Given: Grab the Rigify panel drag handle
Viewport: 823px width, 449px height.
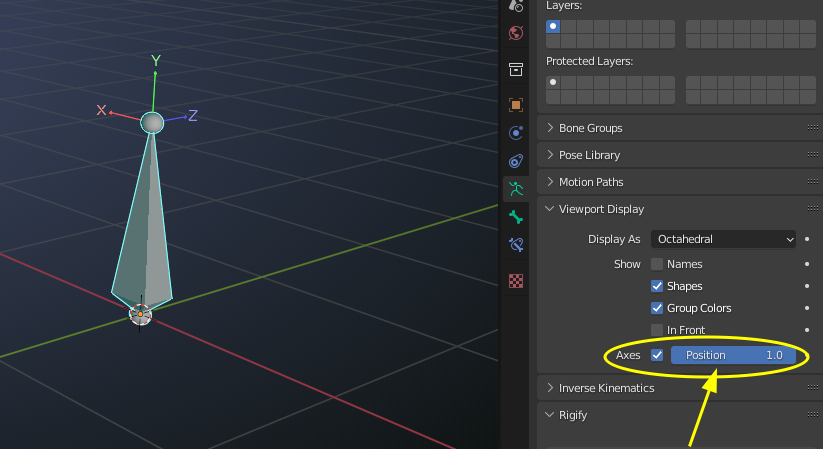Looking at the screenshot, I should tap(813, 414).
